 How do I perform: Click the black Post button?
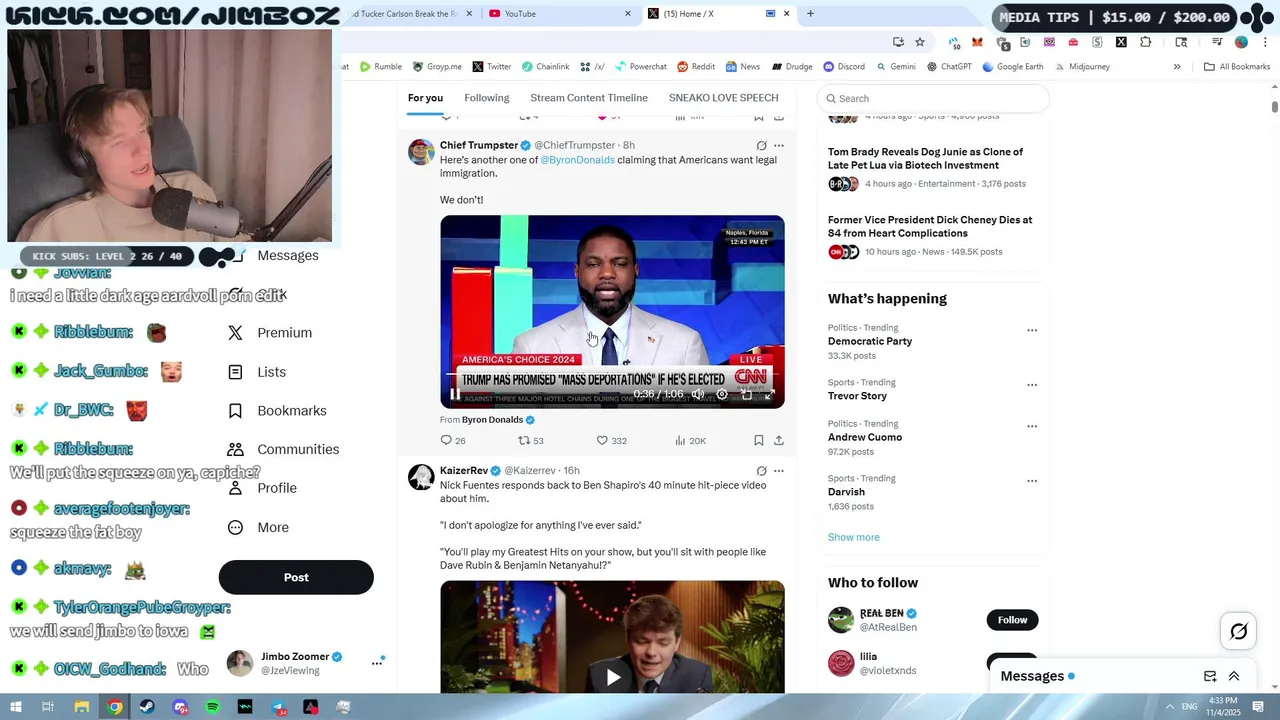296,577
